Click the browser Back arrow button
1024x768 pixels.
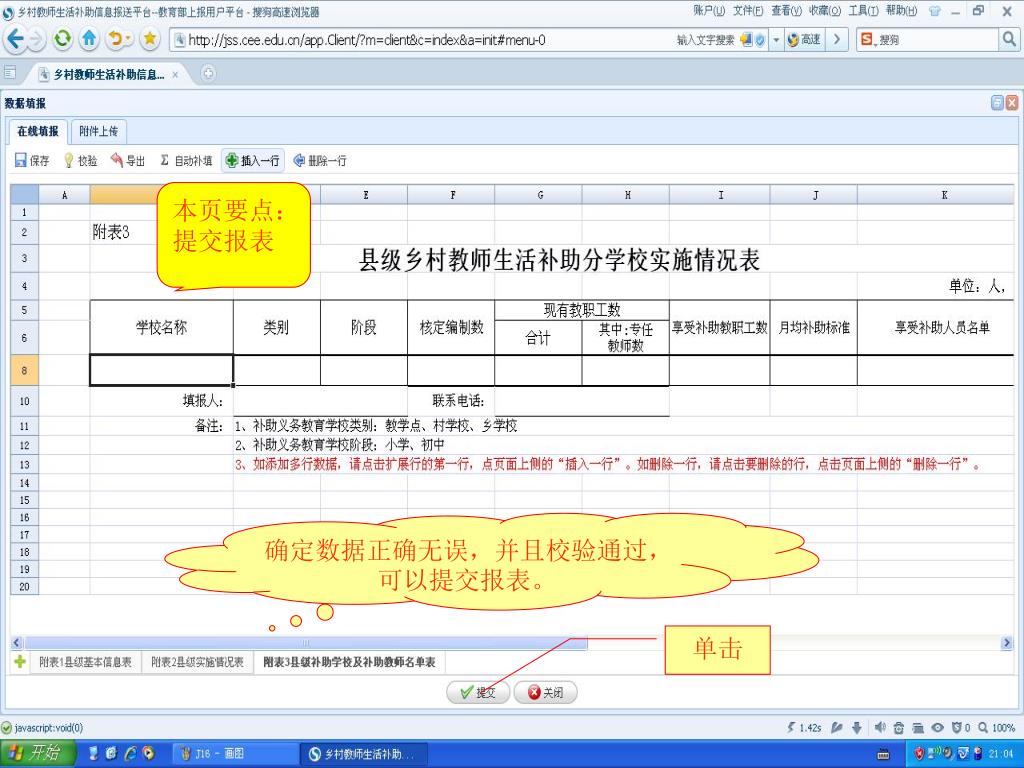click(14, 39)
